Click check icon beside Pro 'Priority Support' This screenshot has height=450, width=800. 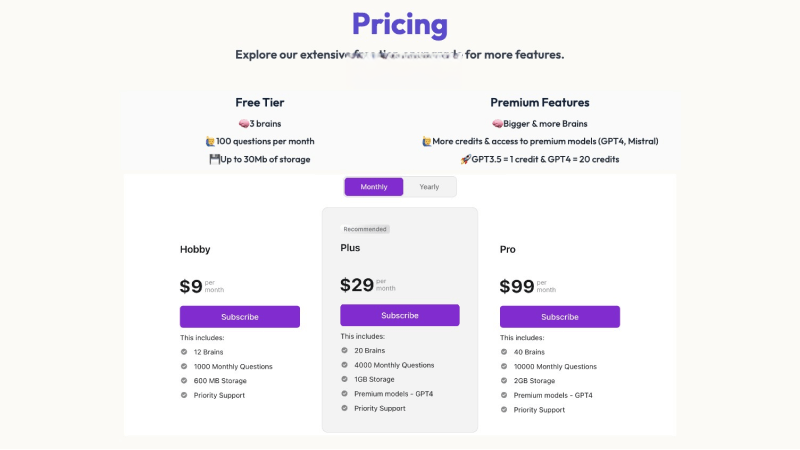(x=504, y=410)
